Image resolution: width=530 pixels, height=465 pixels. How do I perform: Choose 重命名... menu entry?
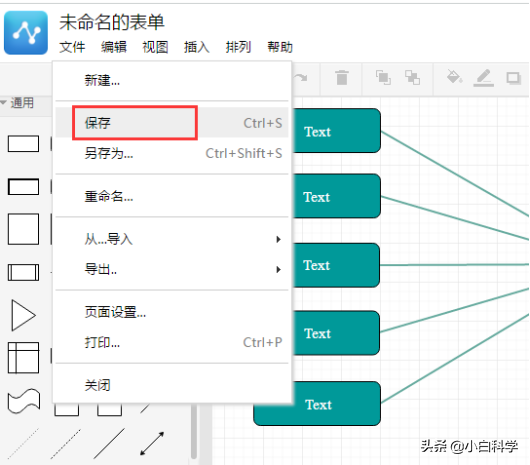172,196
